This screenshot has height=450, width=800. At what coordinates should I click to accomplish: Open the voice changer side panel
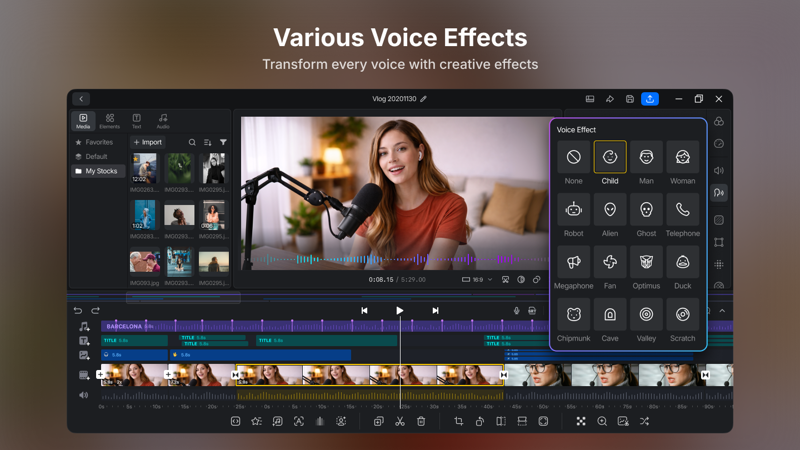coord(719,193)
